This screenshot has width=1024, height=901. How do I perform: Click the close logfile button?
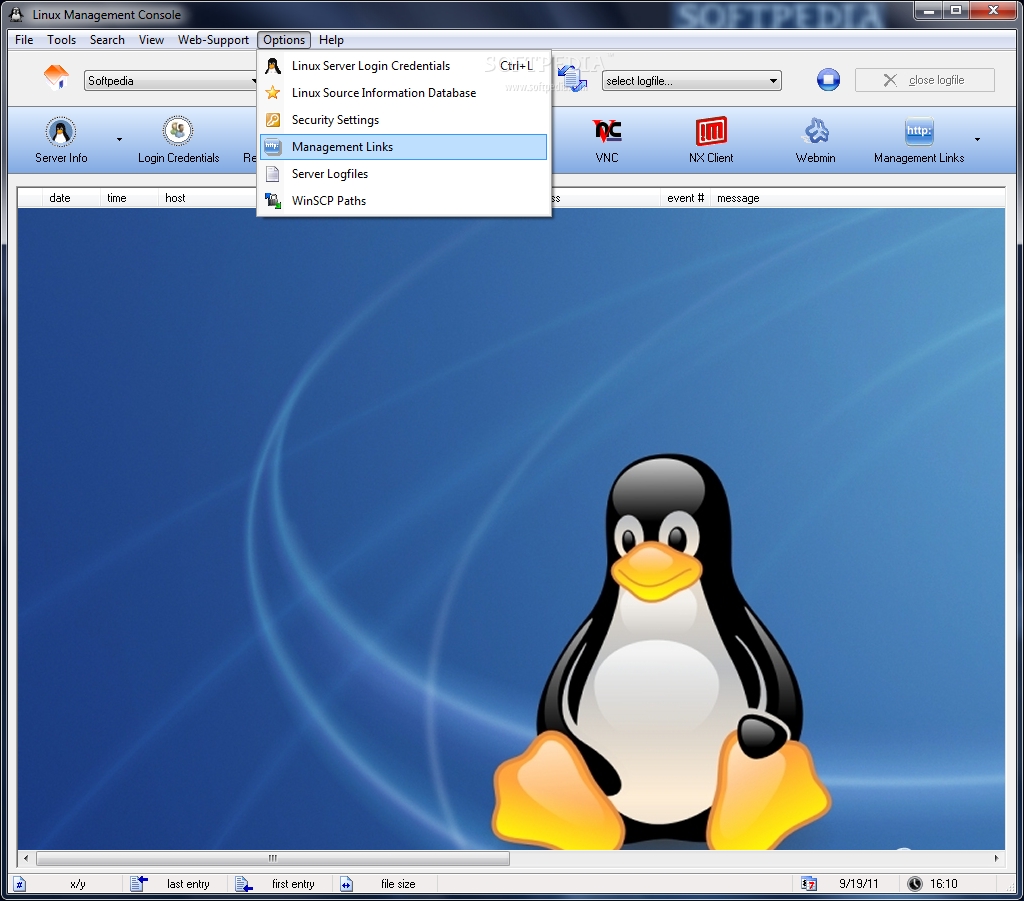[925, 80]
